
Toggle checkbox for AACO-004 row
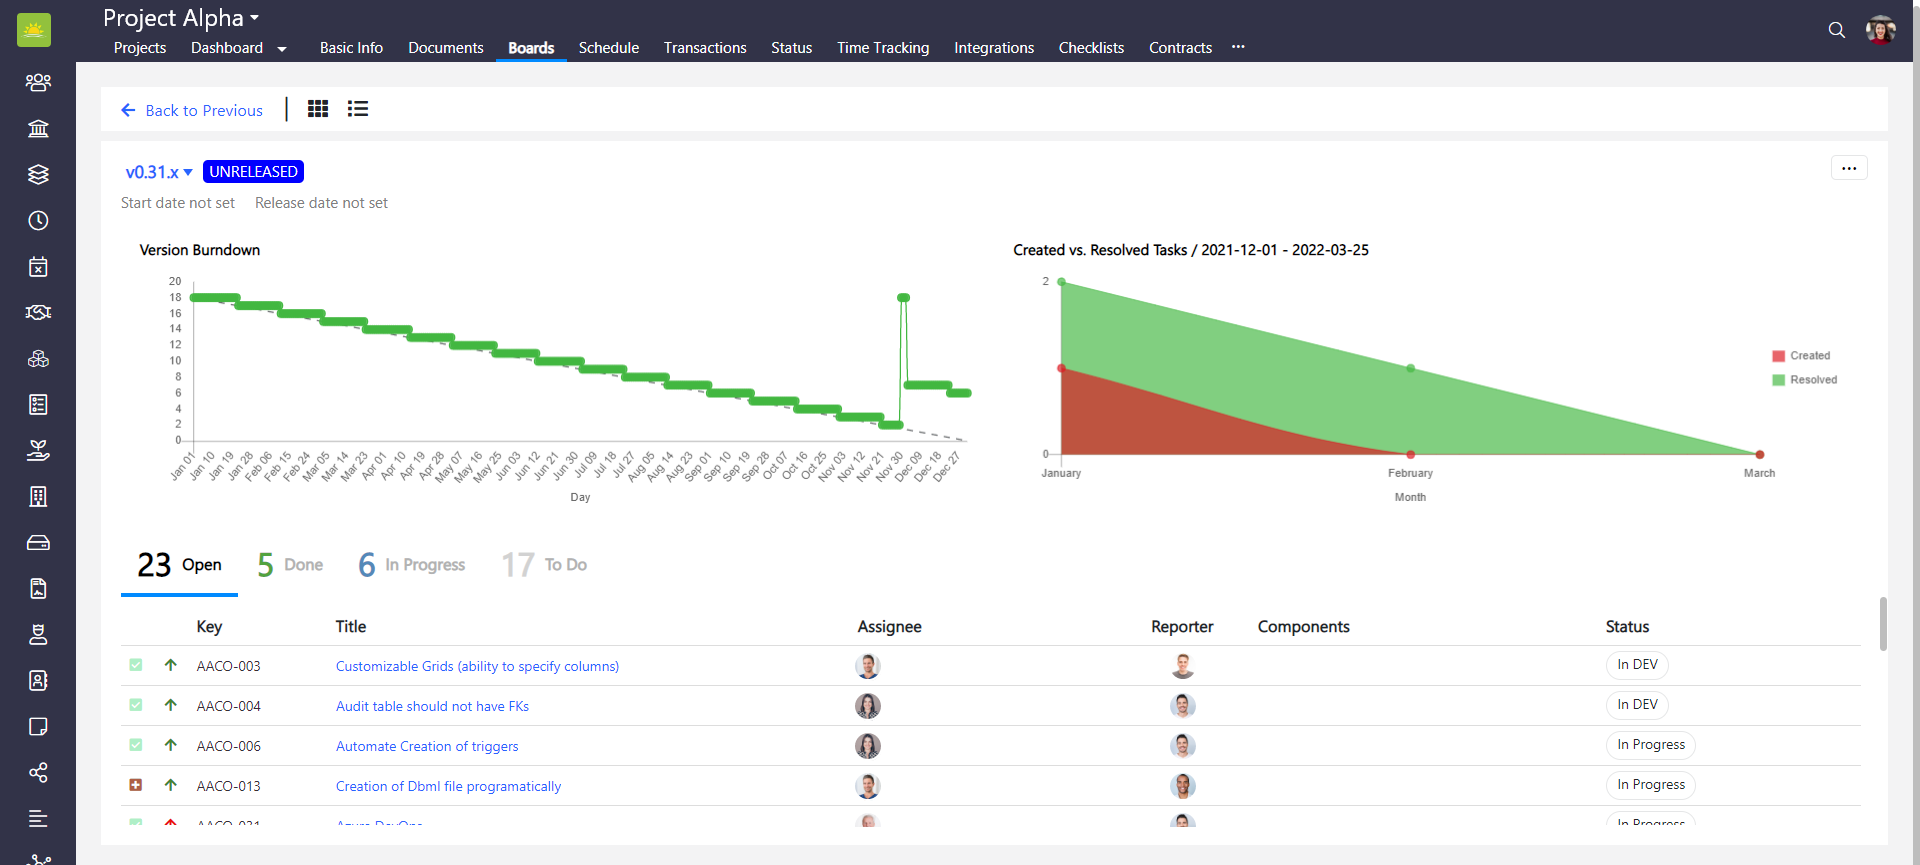(136, 705)
